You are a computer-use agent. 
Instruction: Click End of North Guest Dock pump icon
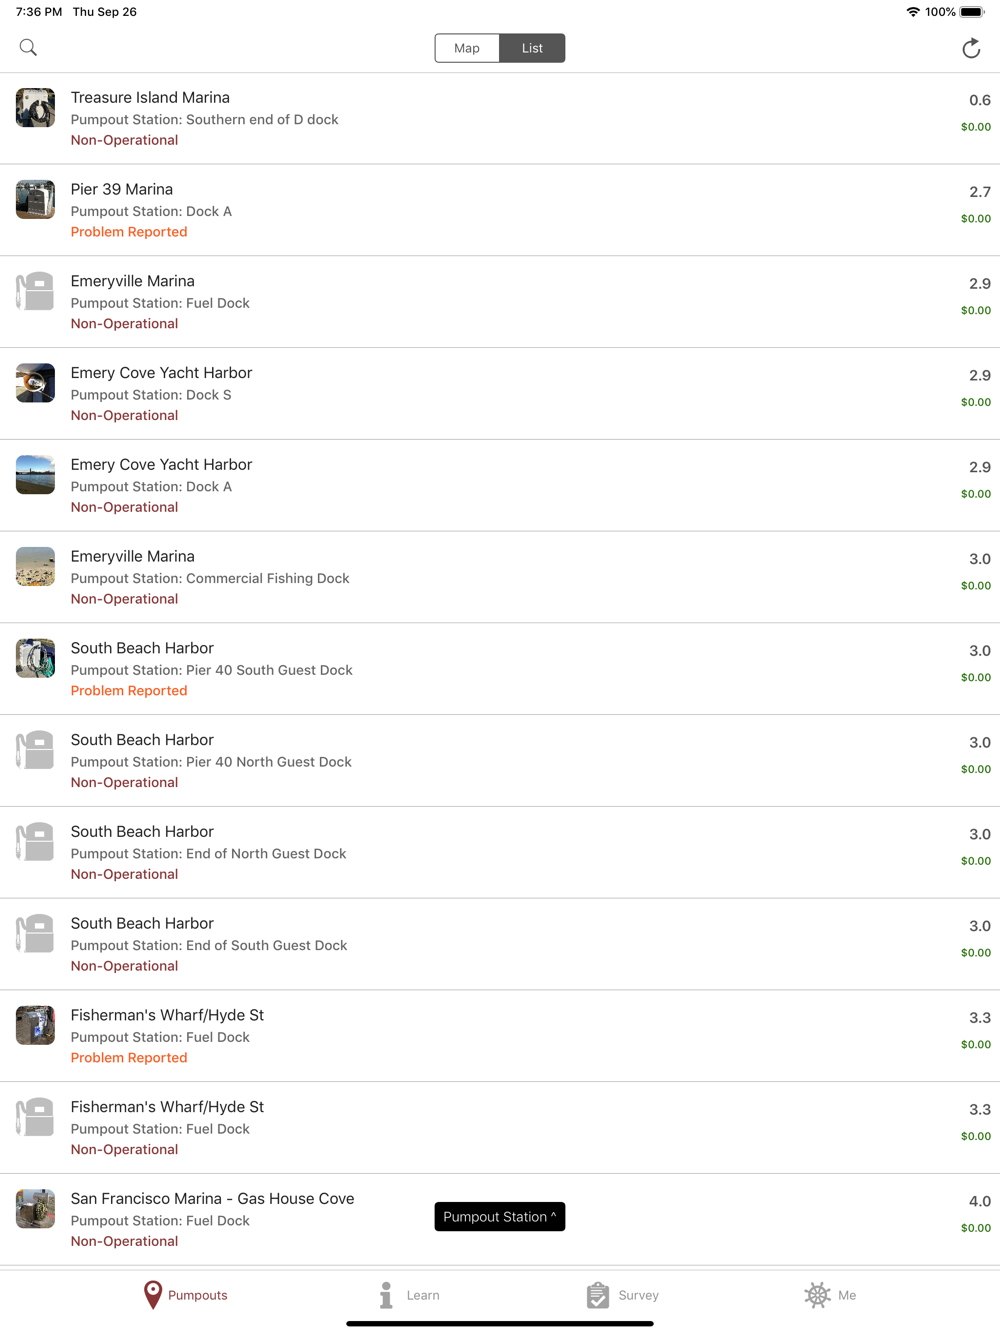35,842
